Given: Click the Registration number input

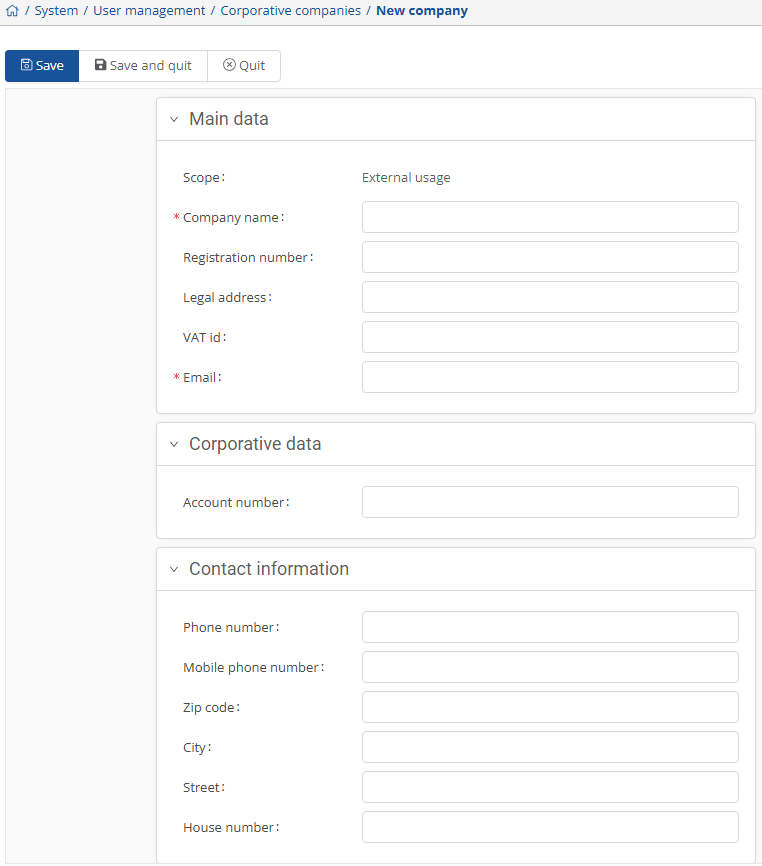Looking at the screenshot, I should click(550, 257).
